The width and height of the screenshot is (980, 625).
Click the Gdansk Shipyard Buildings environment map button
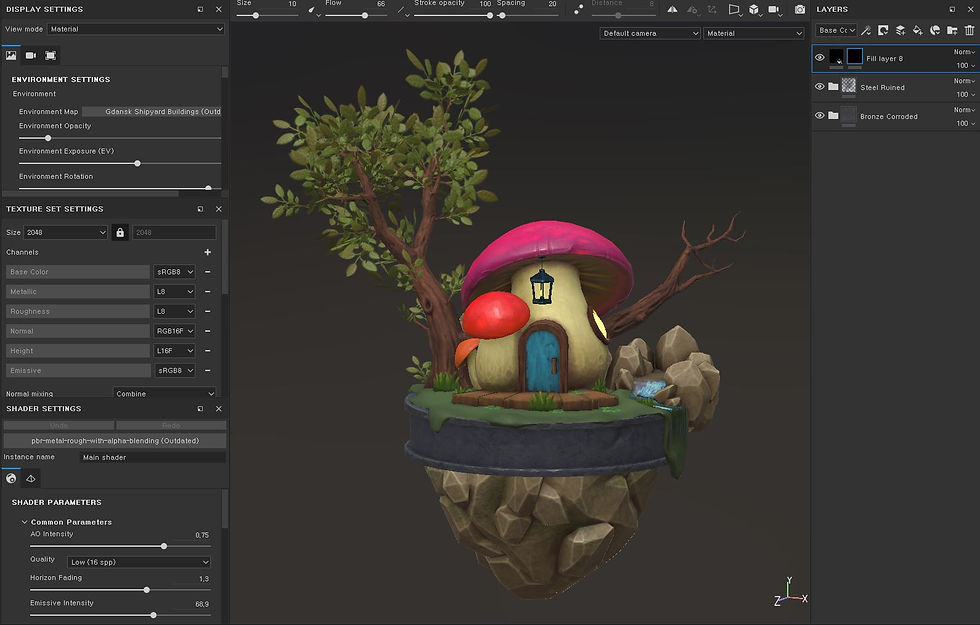point(152,111)
